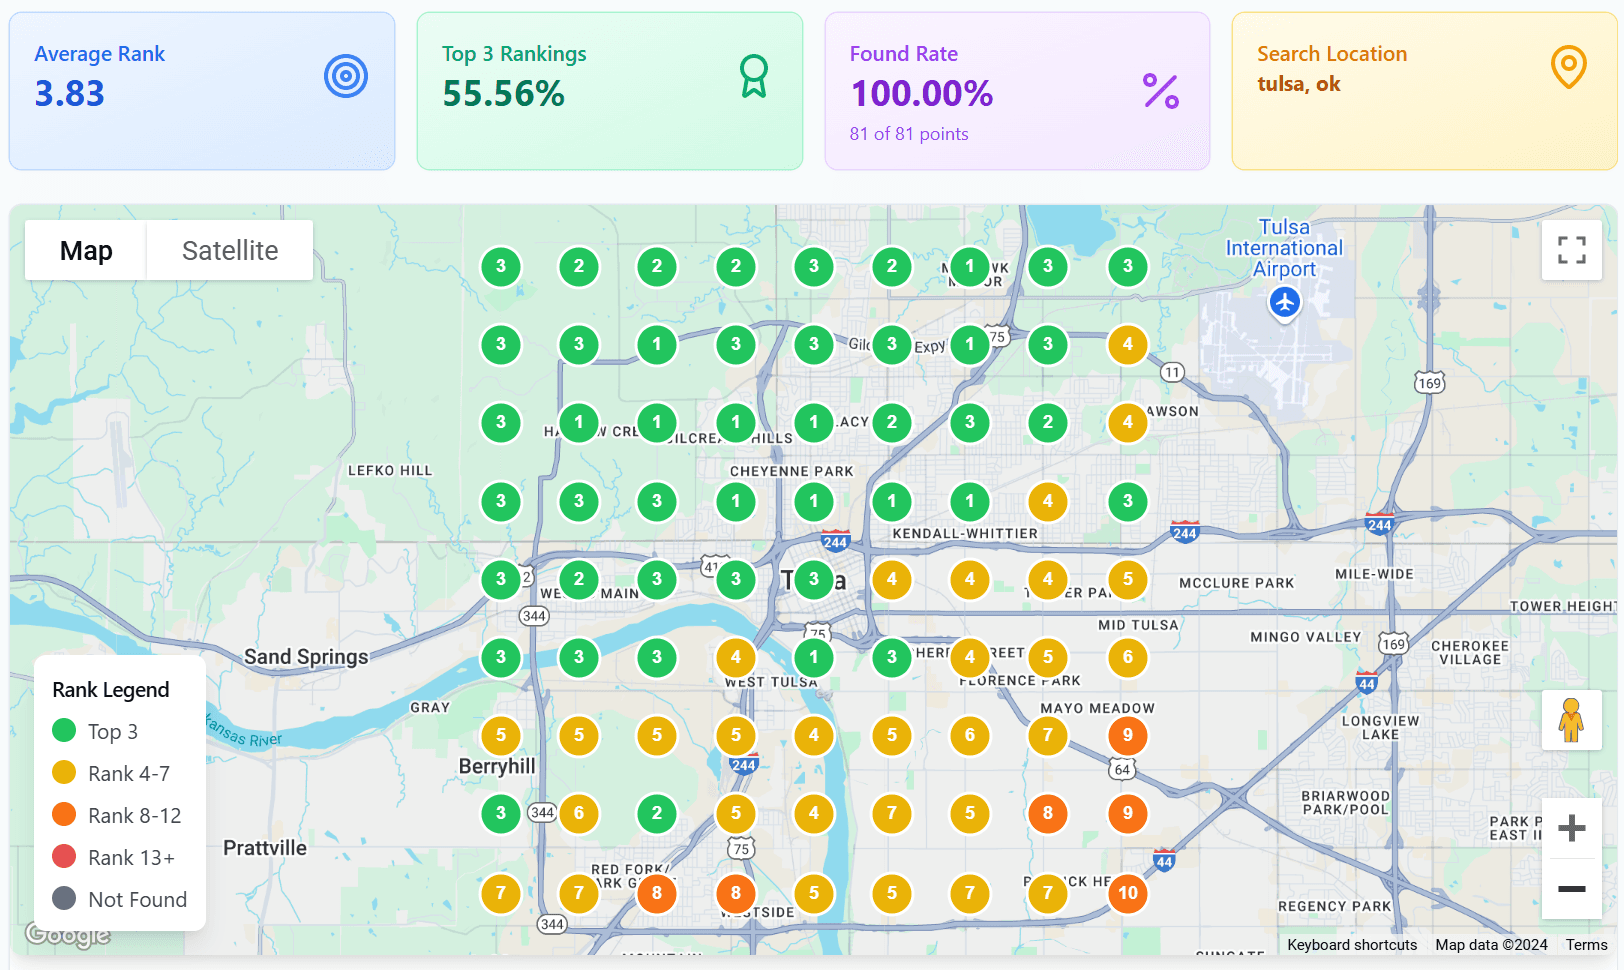Click the '81 of 81 points' text

point(909,134)
